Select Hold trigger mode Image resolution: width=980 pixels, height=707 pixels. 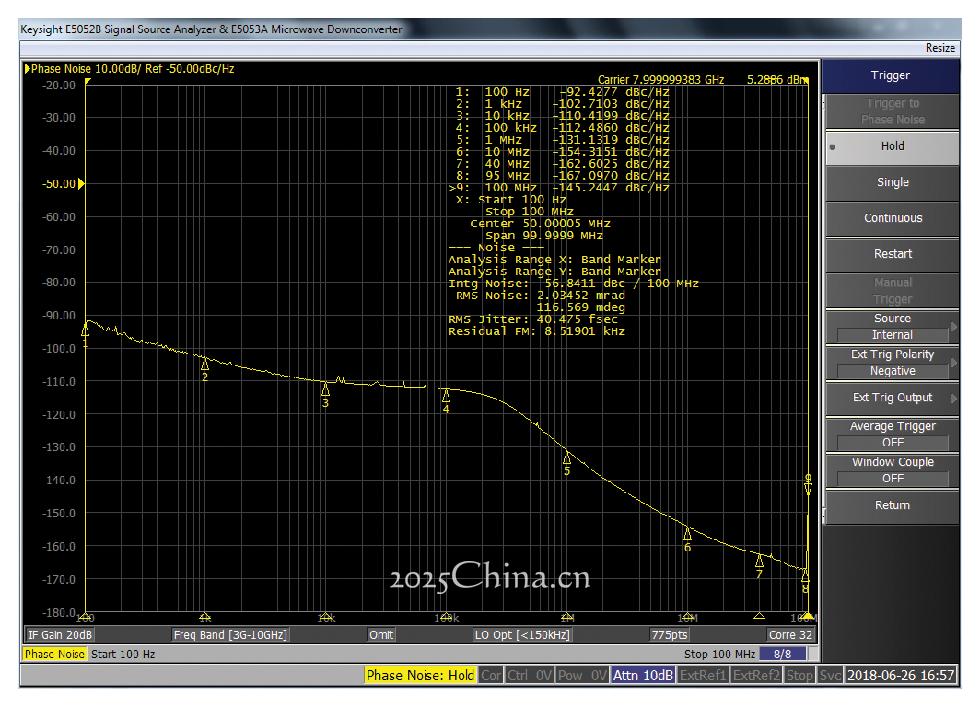[892, 146]
